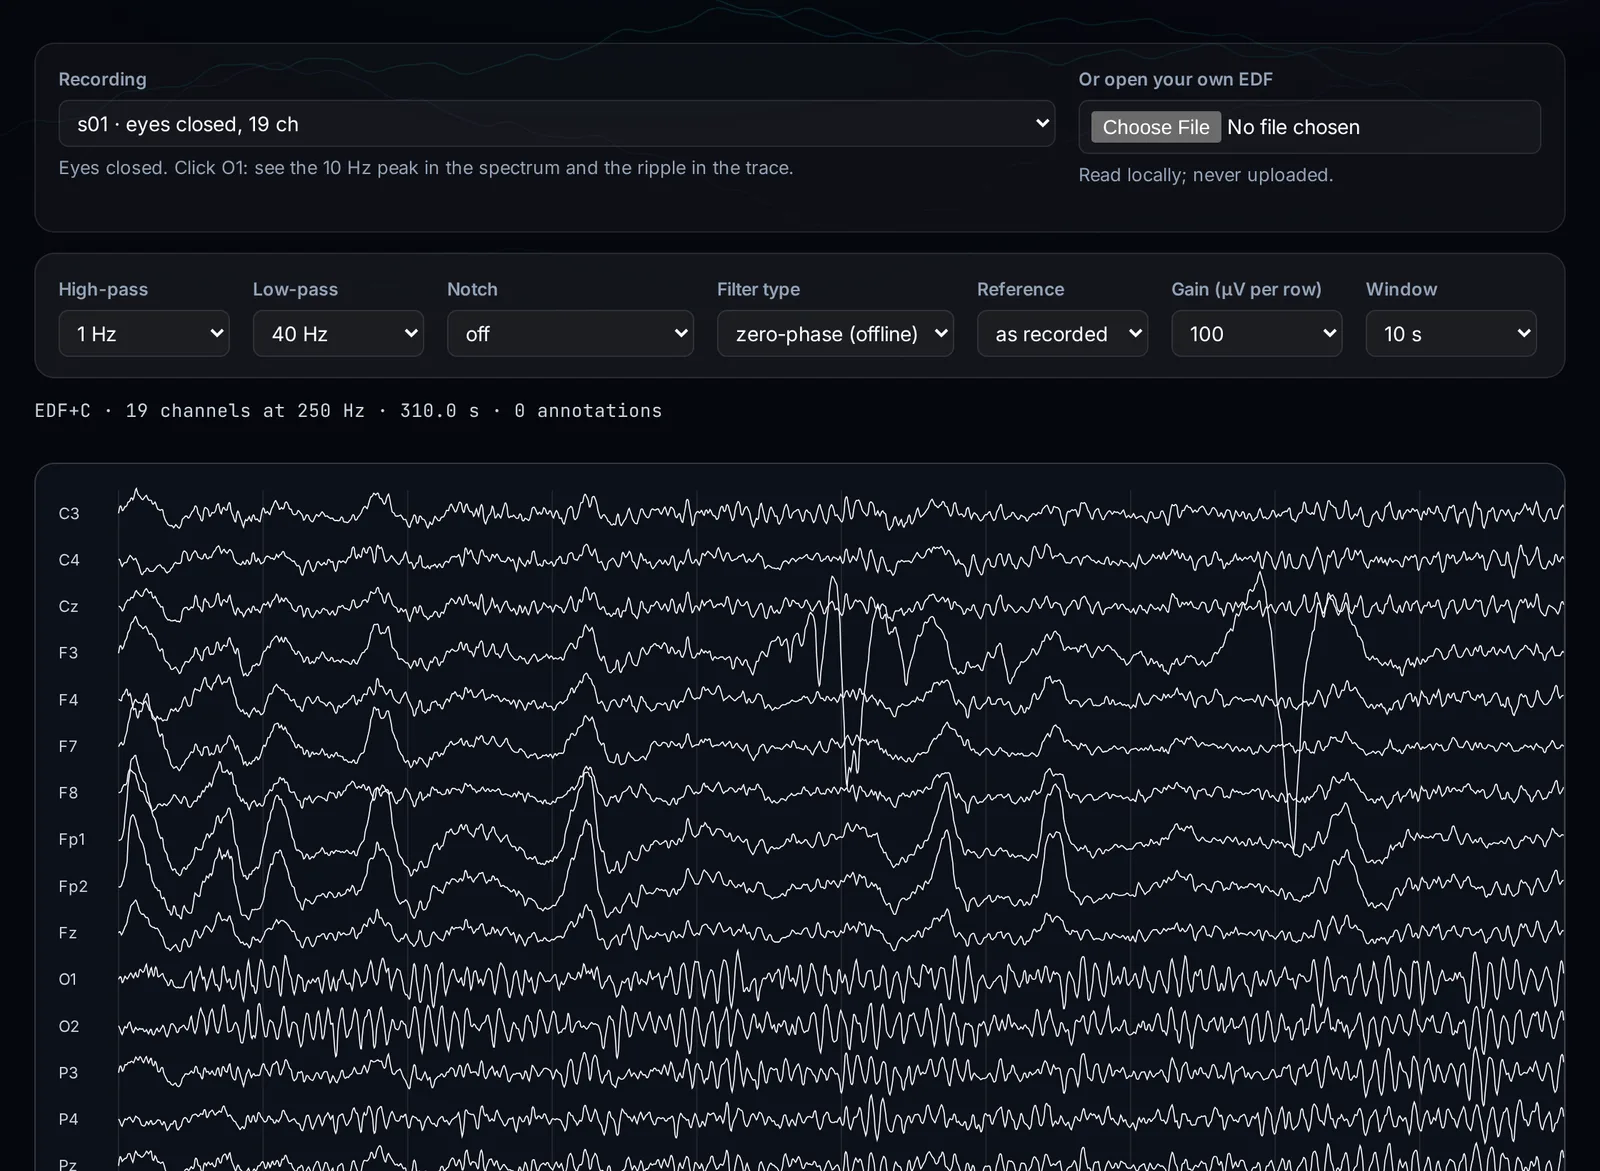
Task: Select the P3 channel label
Action: coord(68,1073)
